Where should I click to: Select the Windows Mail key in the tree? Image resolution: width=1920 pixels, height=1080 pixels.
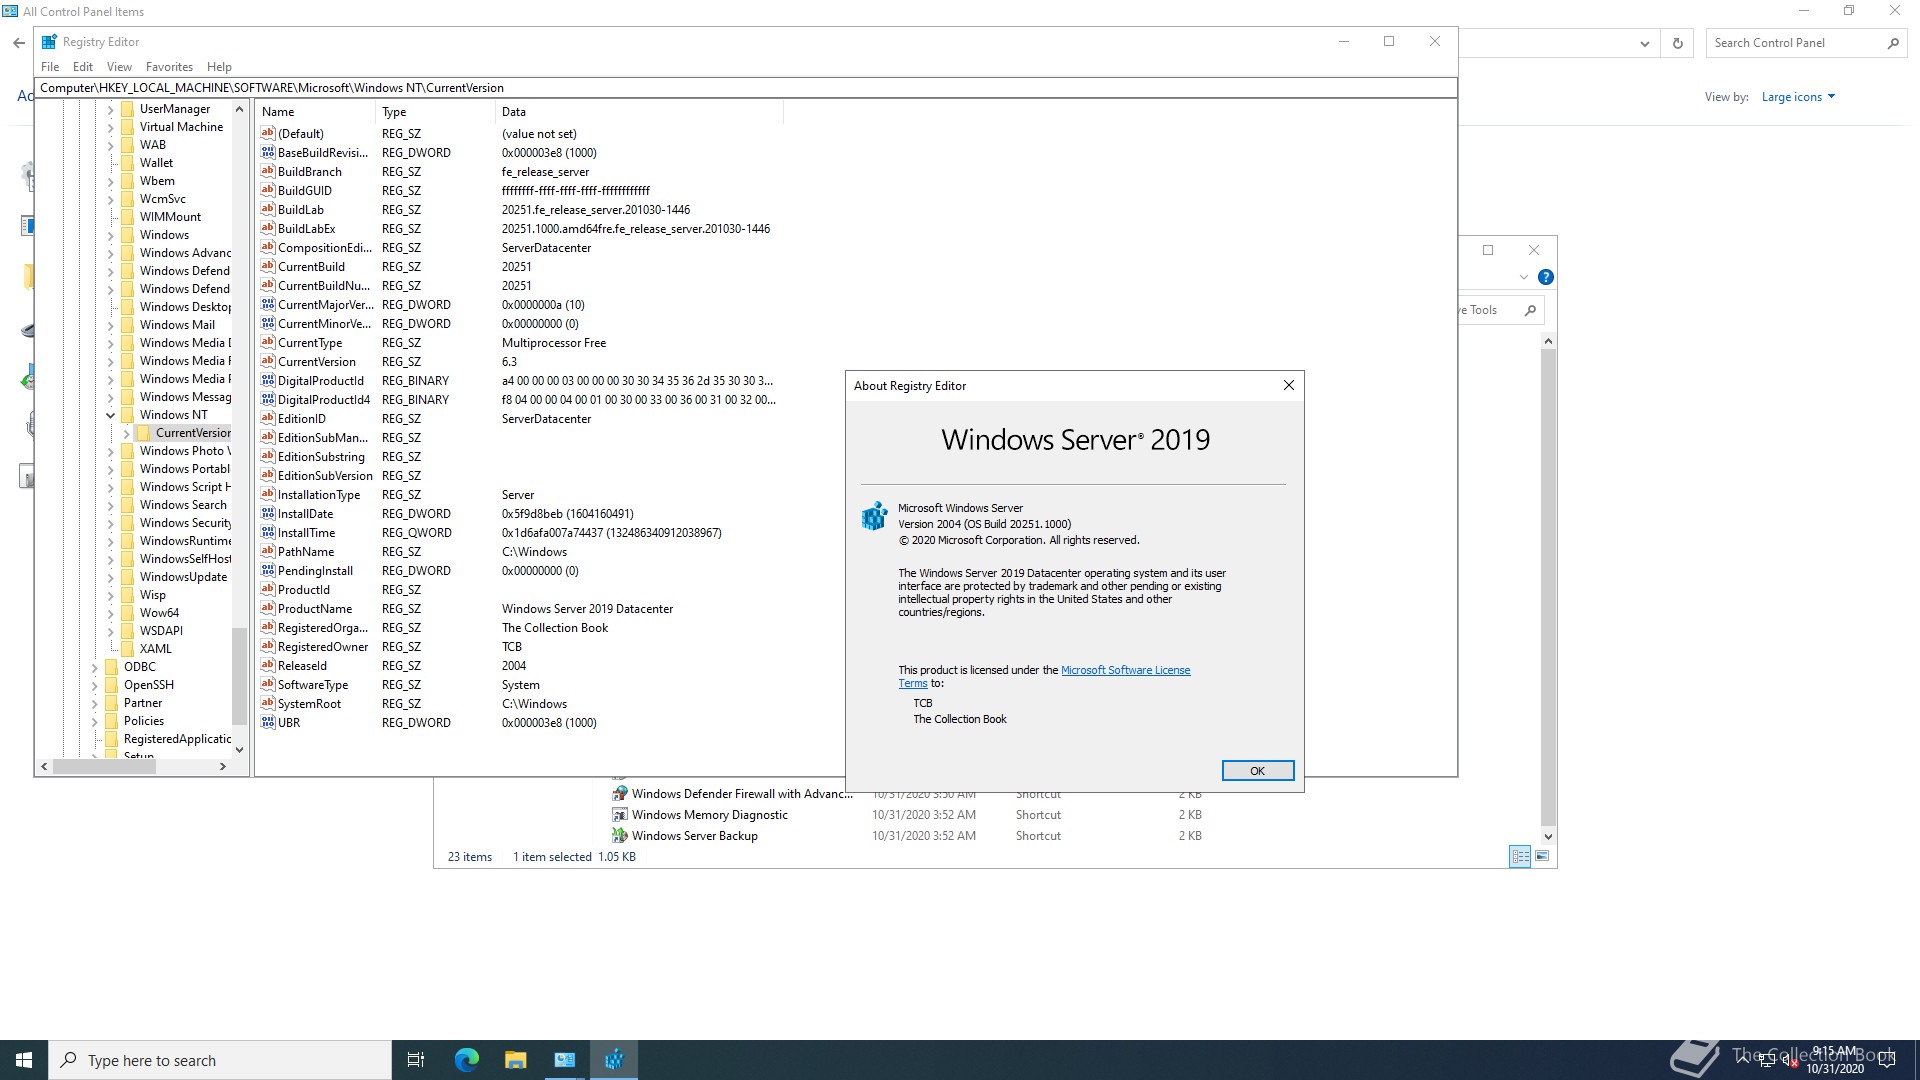coord(177,325)
